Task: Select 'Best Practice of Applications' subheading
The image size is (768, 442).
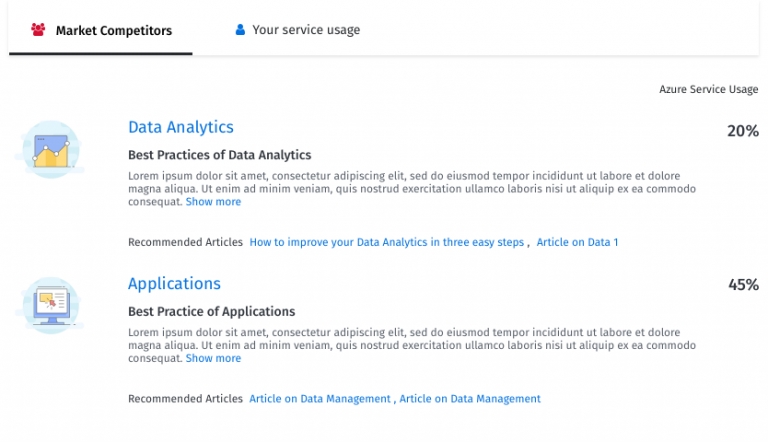Action: tap(211, 311)
